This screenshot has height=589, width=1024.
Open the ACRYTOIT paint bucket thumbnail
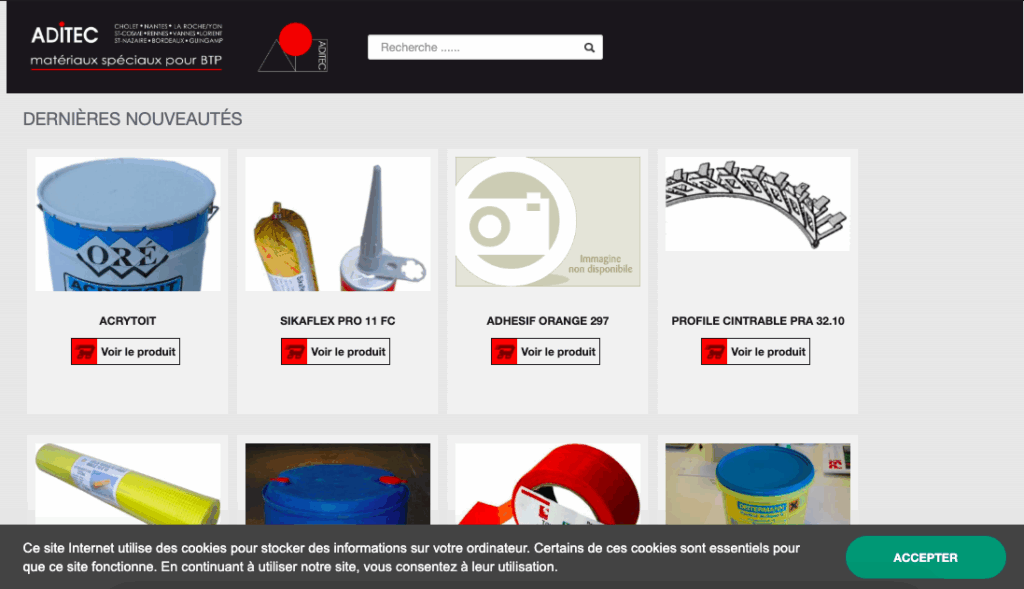[x=127, y=224]
